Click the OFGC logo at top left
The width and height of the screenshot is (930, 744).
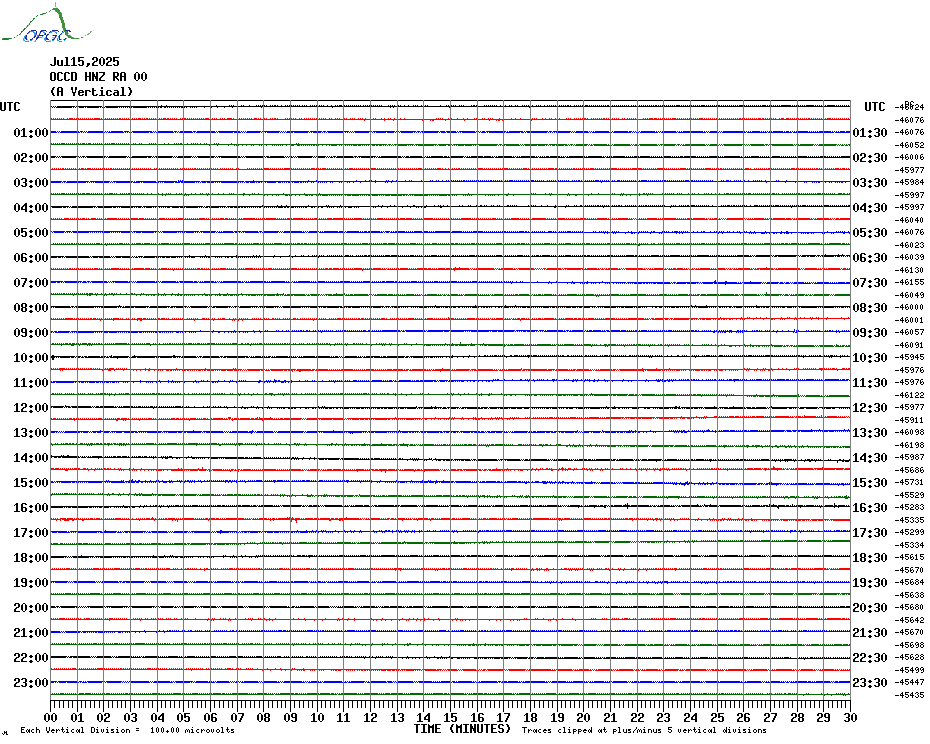(x=46, y=24)
